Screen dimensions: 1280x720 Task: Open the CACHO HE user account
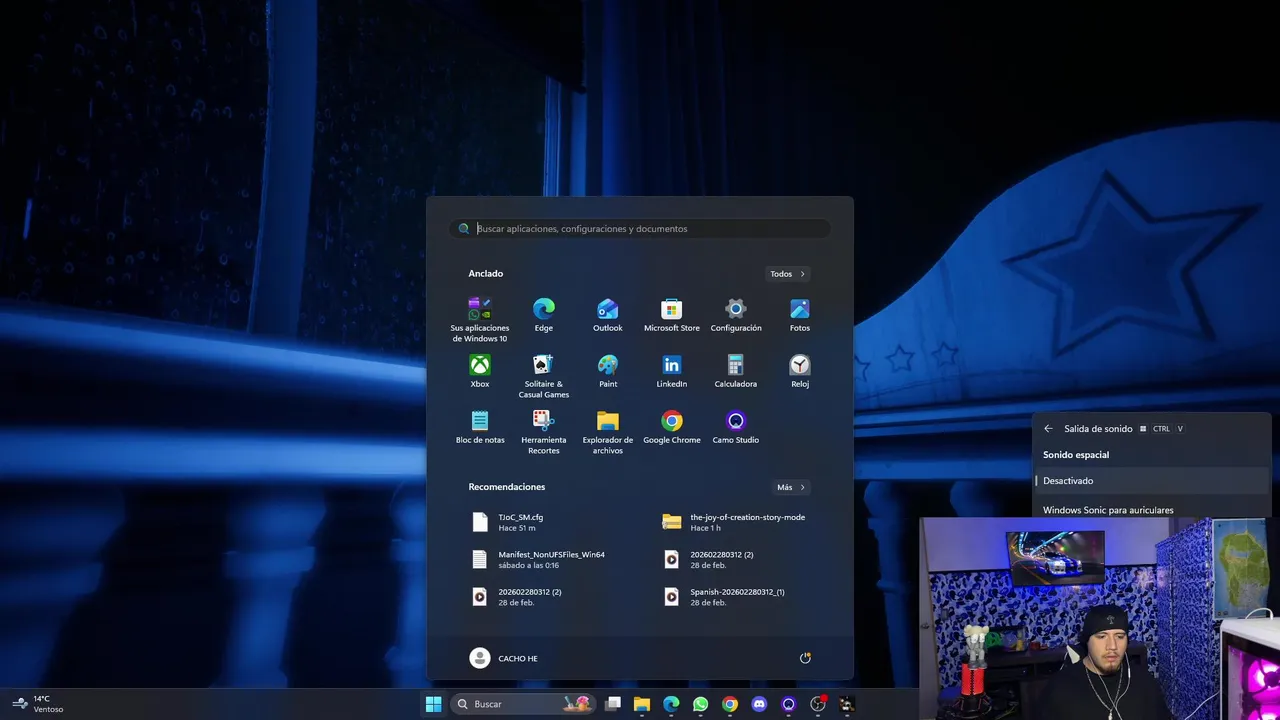[504, 658]
